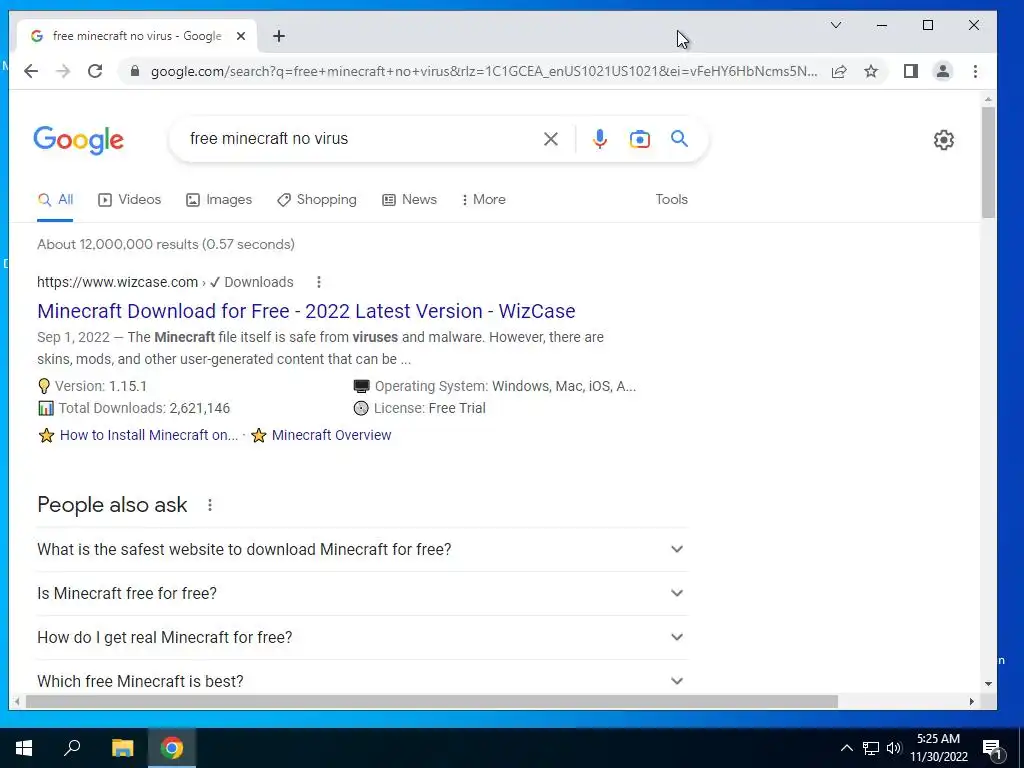The height and width of the screenshot is (768, 1024).
Task: Switch to the Videos tab
Action: 129,200
